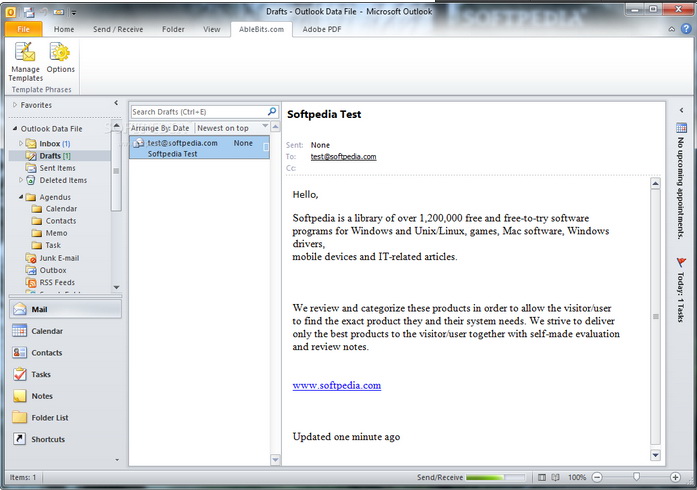
Task: Select the AbleBits.com tab
Action: [x=261, y=29]
